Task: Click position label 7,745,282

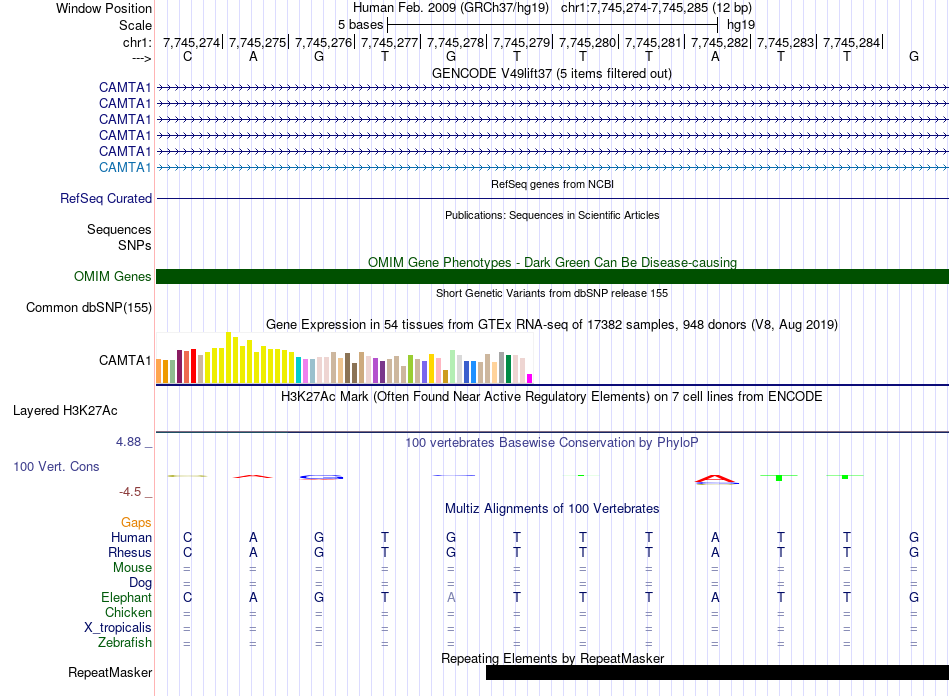Action: click(x=719, y=42)
